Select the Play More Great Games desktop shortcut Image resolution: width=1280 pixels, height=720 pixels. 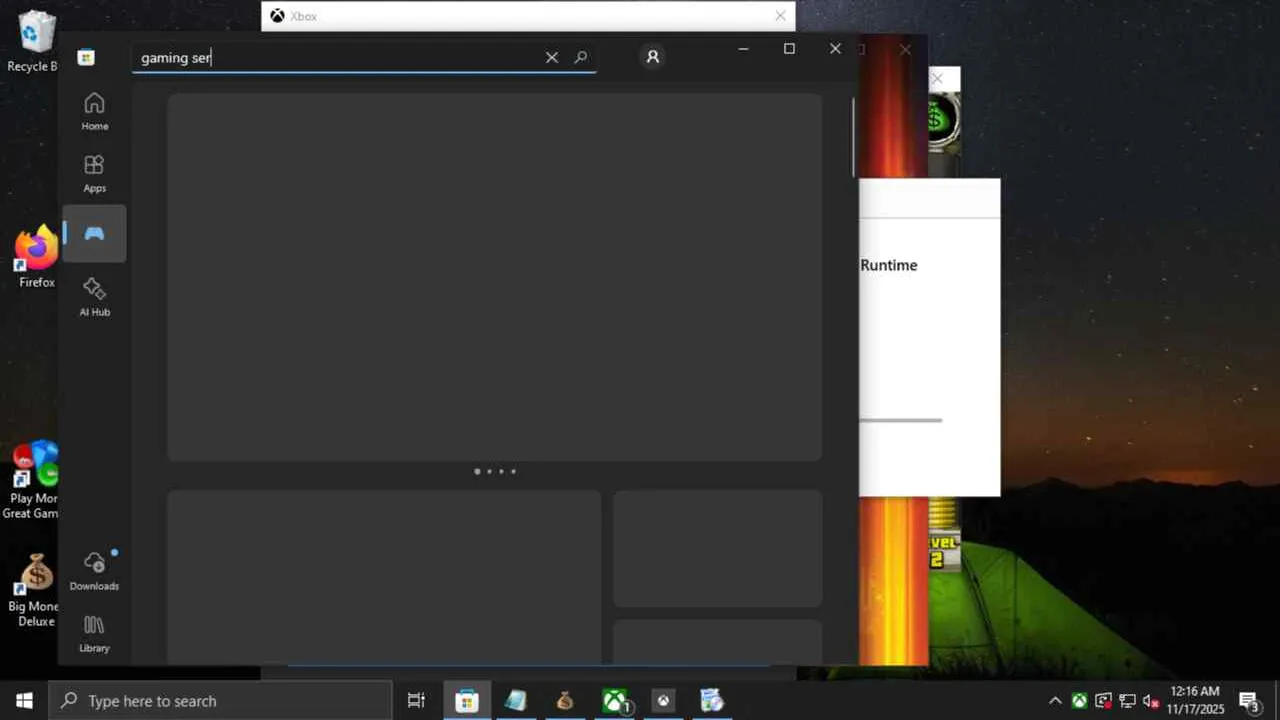click(x=32, y=481)
